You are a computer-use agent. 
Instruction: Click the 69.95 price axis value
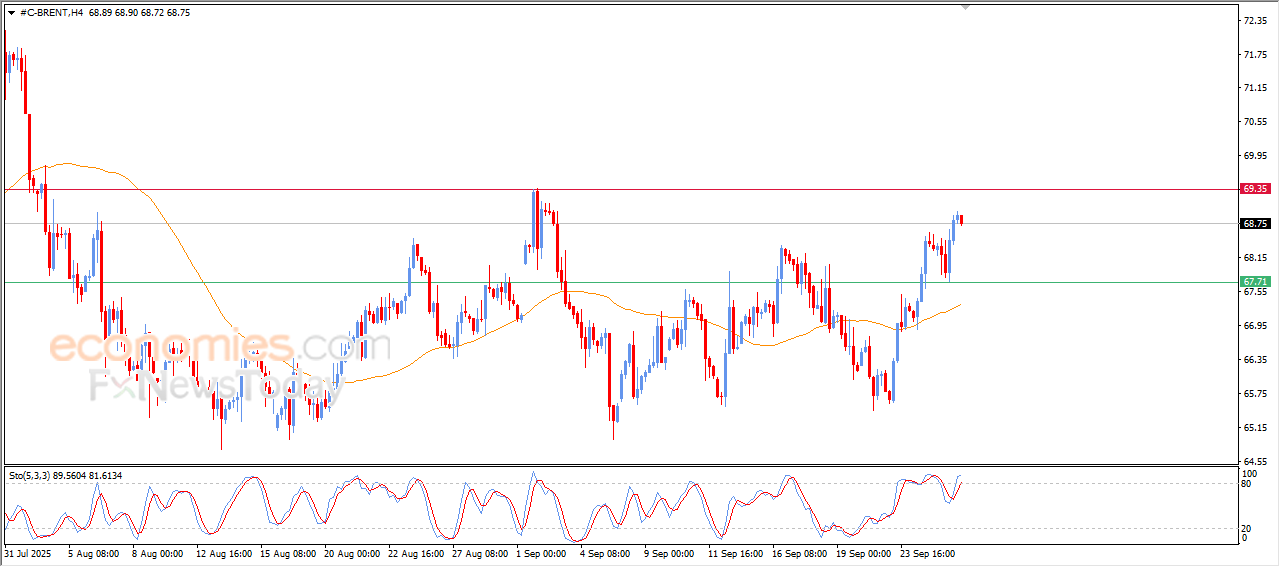(x=1254, y=156)
